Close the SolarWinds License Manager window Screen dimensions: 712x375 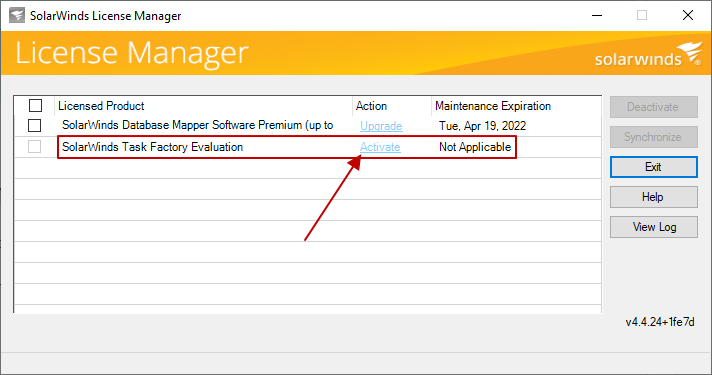(x=688, y=15)
